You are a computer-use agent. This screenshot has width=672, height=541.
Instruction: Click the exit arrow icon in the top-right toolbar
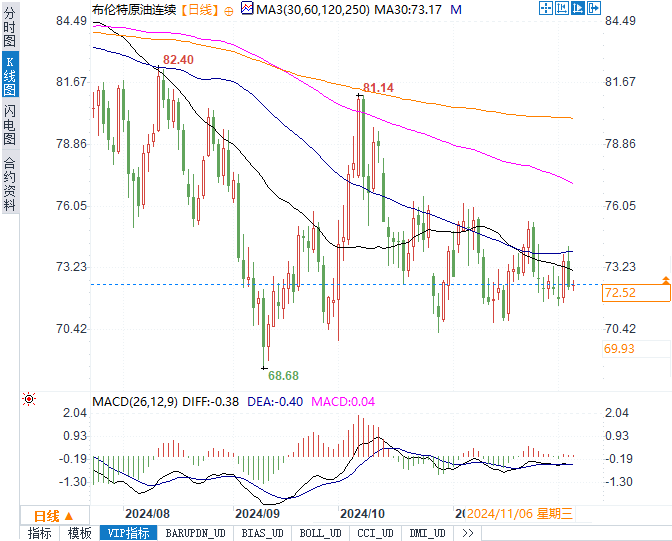tap(594, 8)
